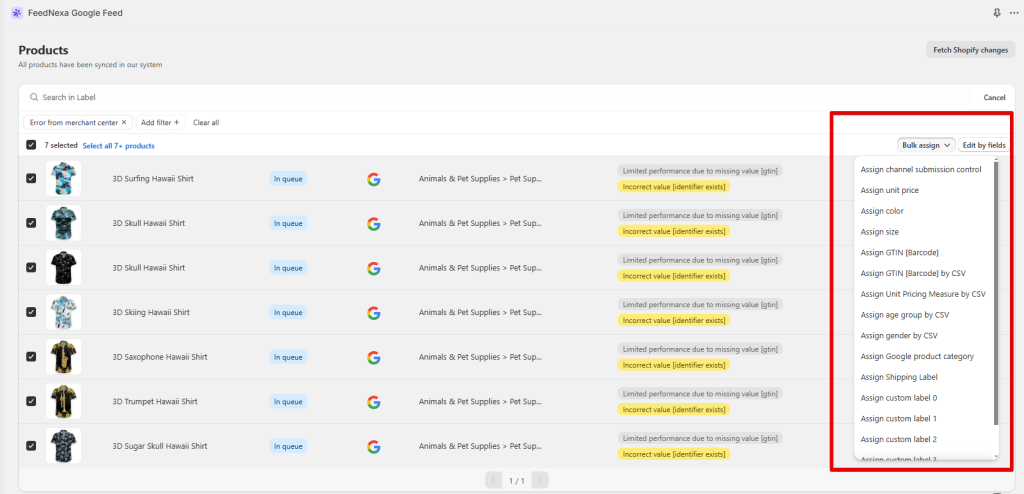Viewport: 1024px width, 494px height.
Task: Click the dropdown list scrollbar
Action: click(996, 293)
